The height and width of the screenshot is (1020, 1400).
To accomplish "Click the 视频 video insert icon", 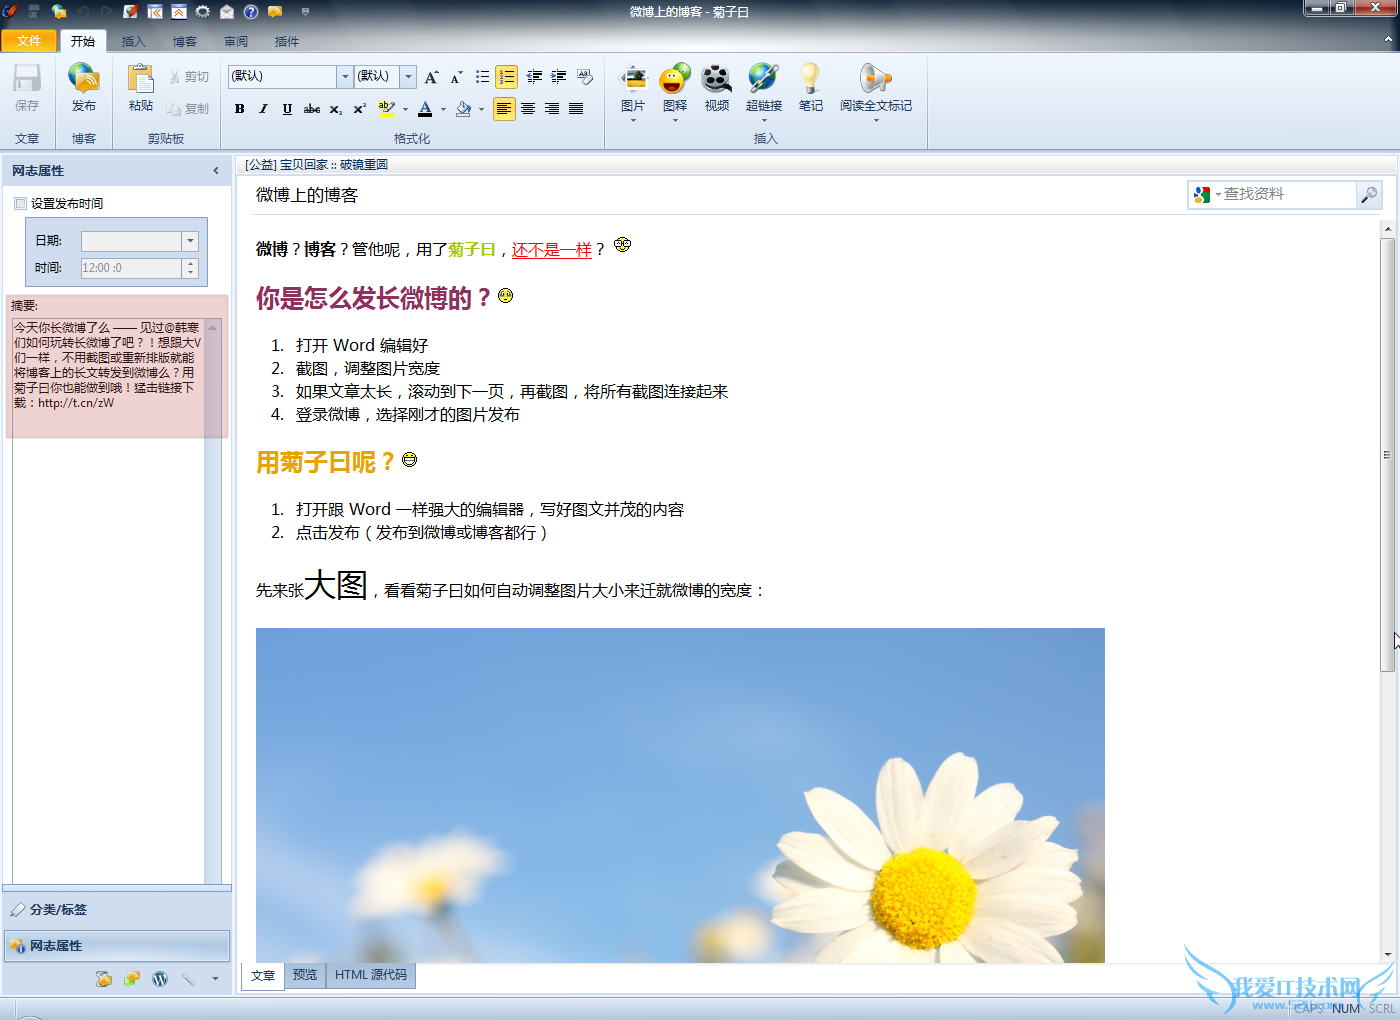I will pos(716,79).
